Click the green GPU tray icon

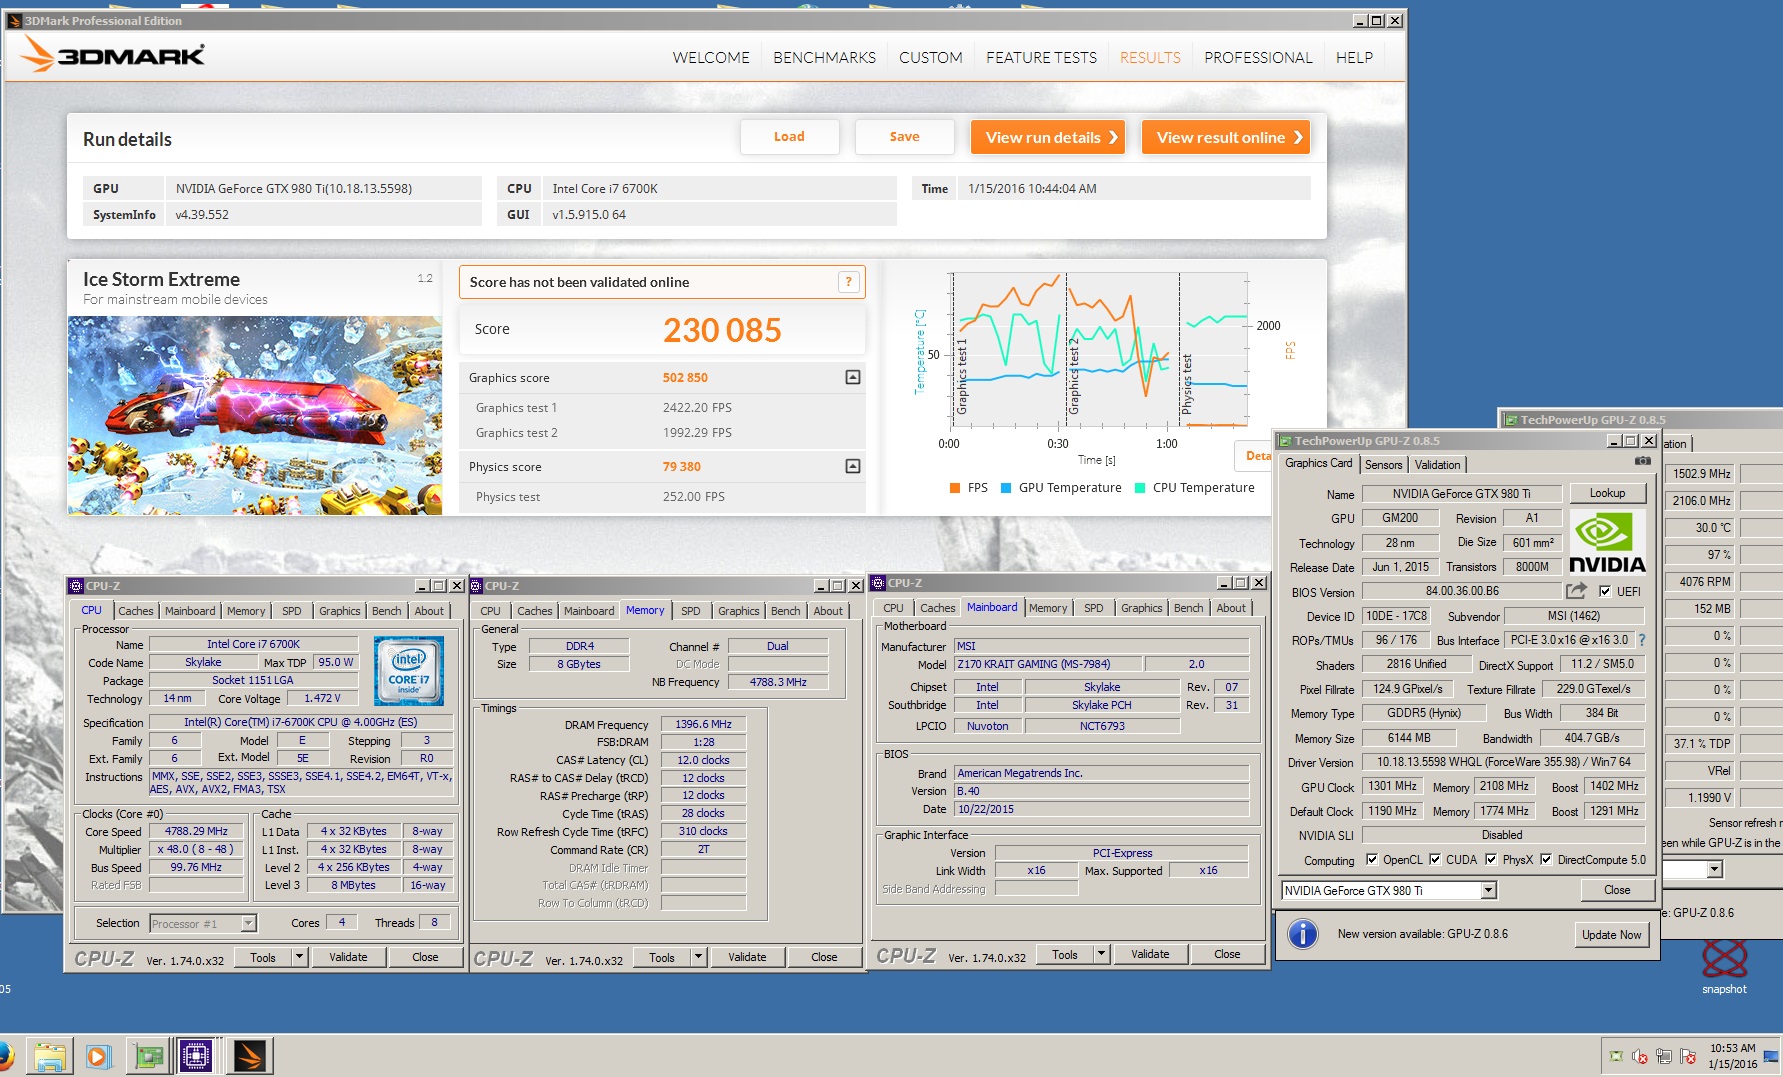click(1616, 1056)
